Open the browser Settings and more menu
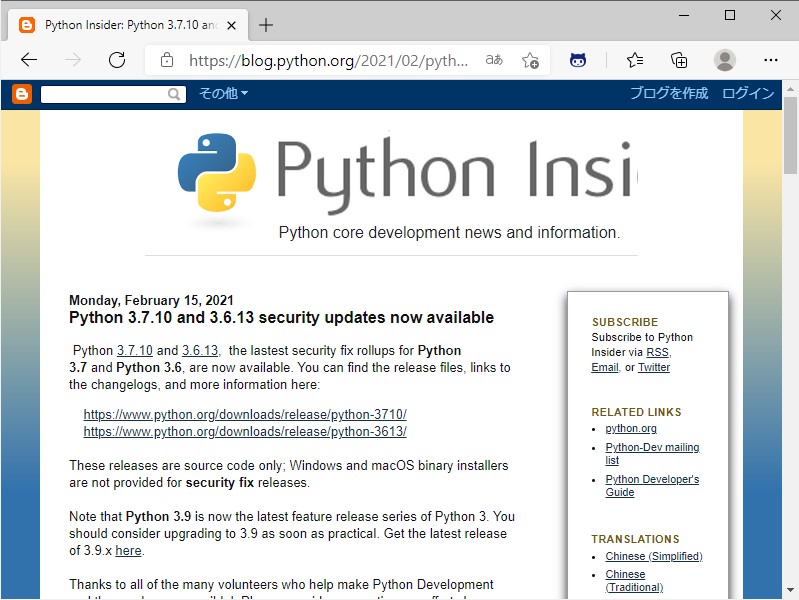This screenshot has width=799, height=600. tap(770, 60)
